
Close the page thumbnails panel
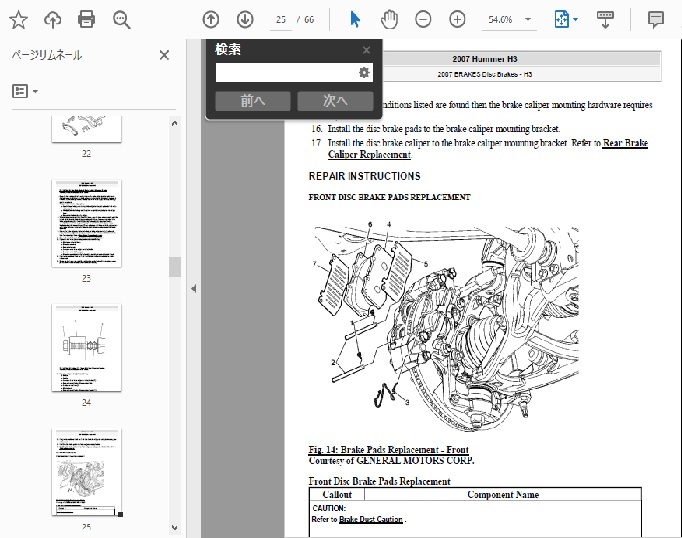164,55
